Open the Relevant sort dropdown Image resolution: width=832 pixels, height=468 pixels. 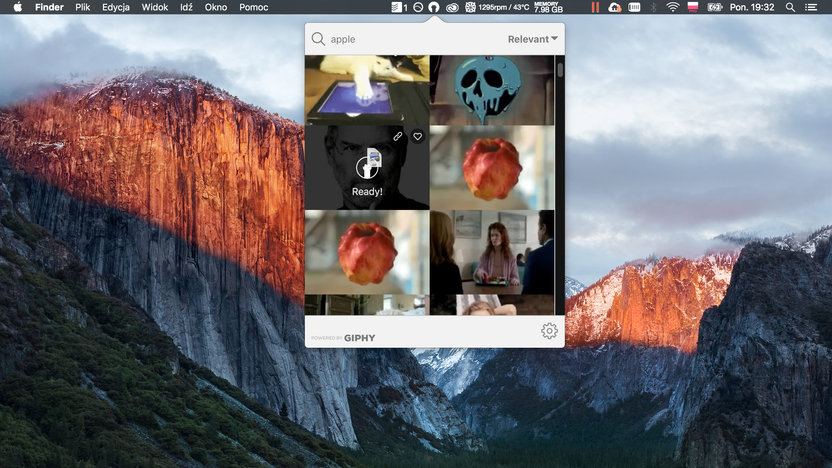pyautogui.click(x=532, y=39)
